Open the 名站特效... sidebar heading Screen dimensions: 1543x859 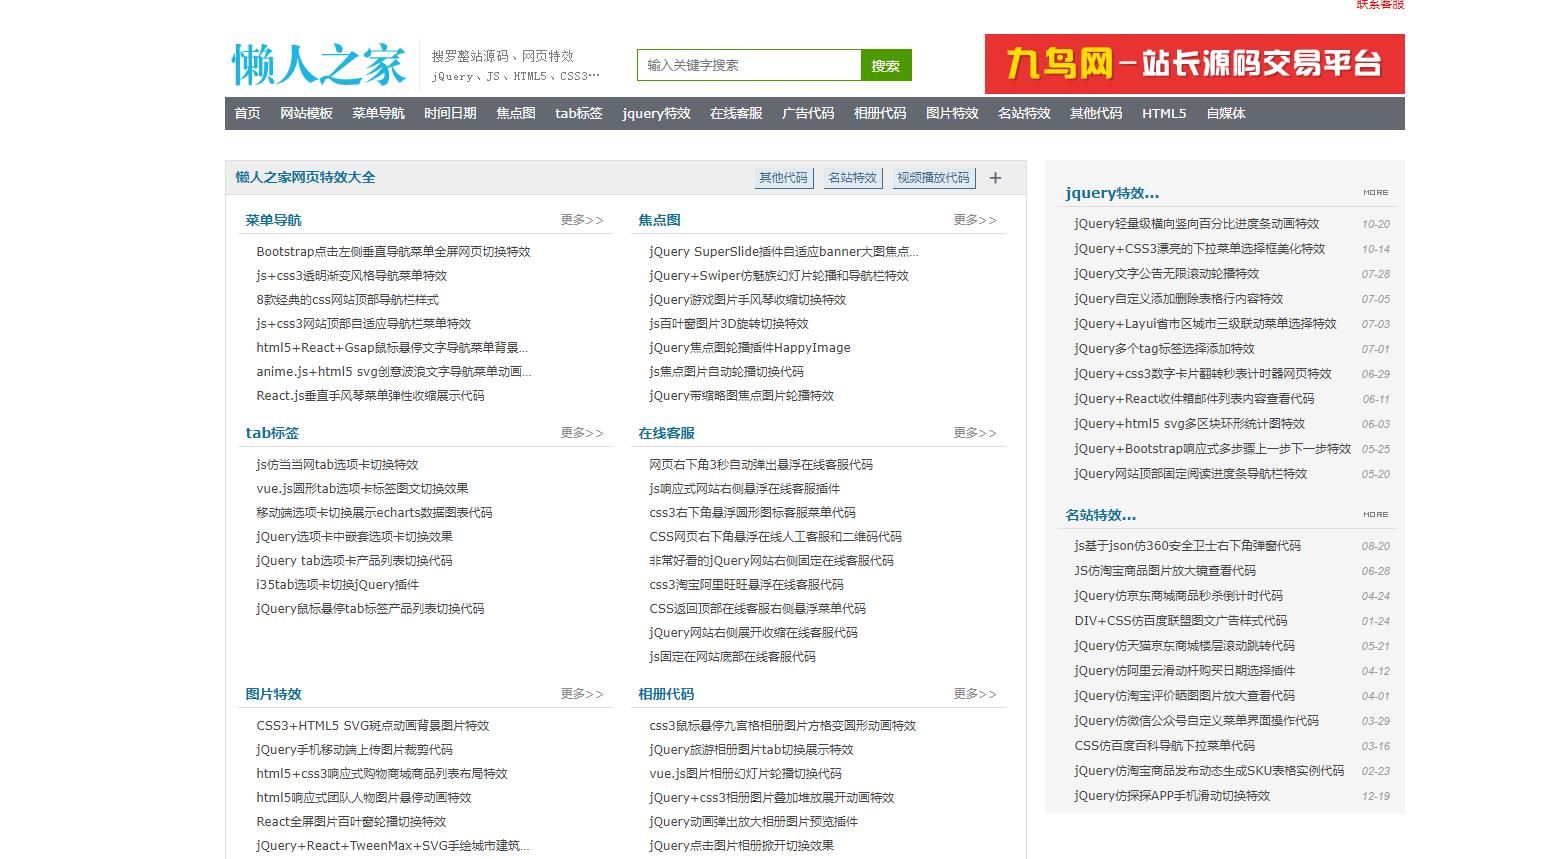[1100, 515]
